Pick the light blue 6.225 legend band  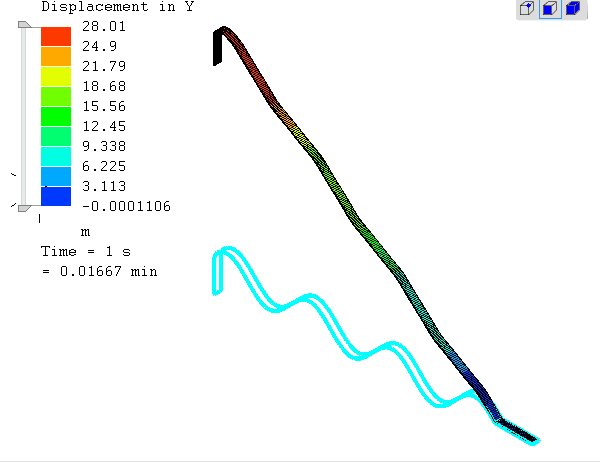click(56, 176)
